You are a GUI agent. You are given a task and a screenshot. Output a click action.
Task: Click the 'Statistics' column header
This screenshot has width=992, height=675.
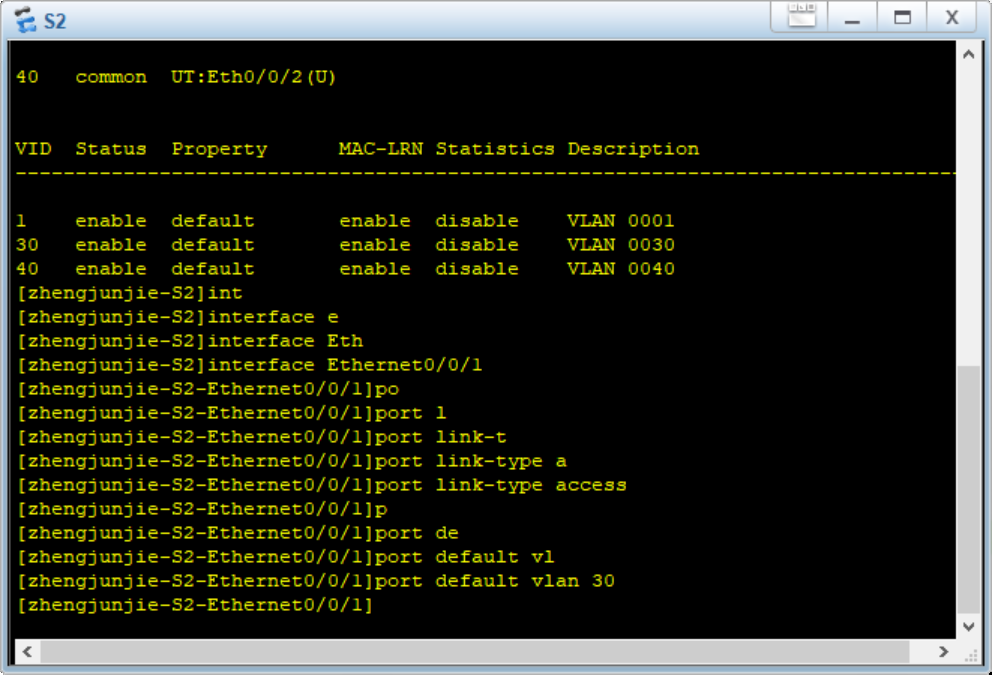click(x=495, y=149)
